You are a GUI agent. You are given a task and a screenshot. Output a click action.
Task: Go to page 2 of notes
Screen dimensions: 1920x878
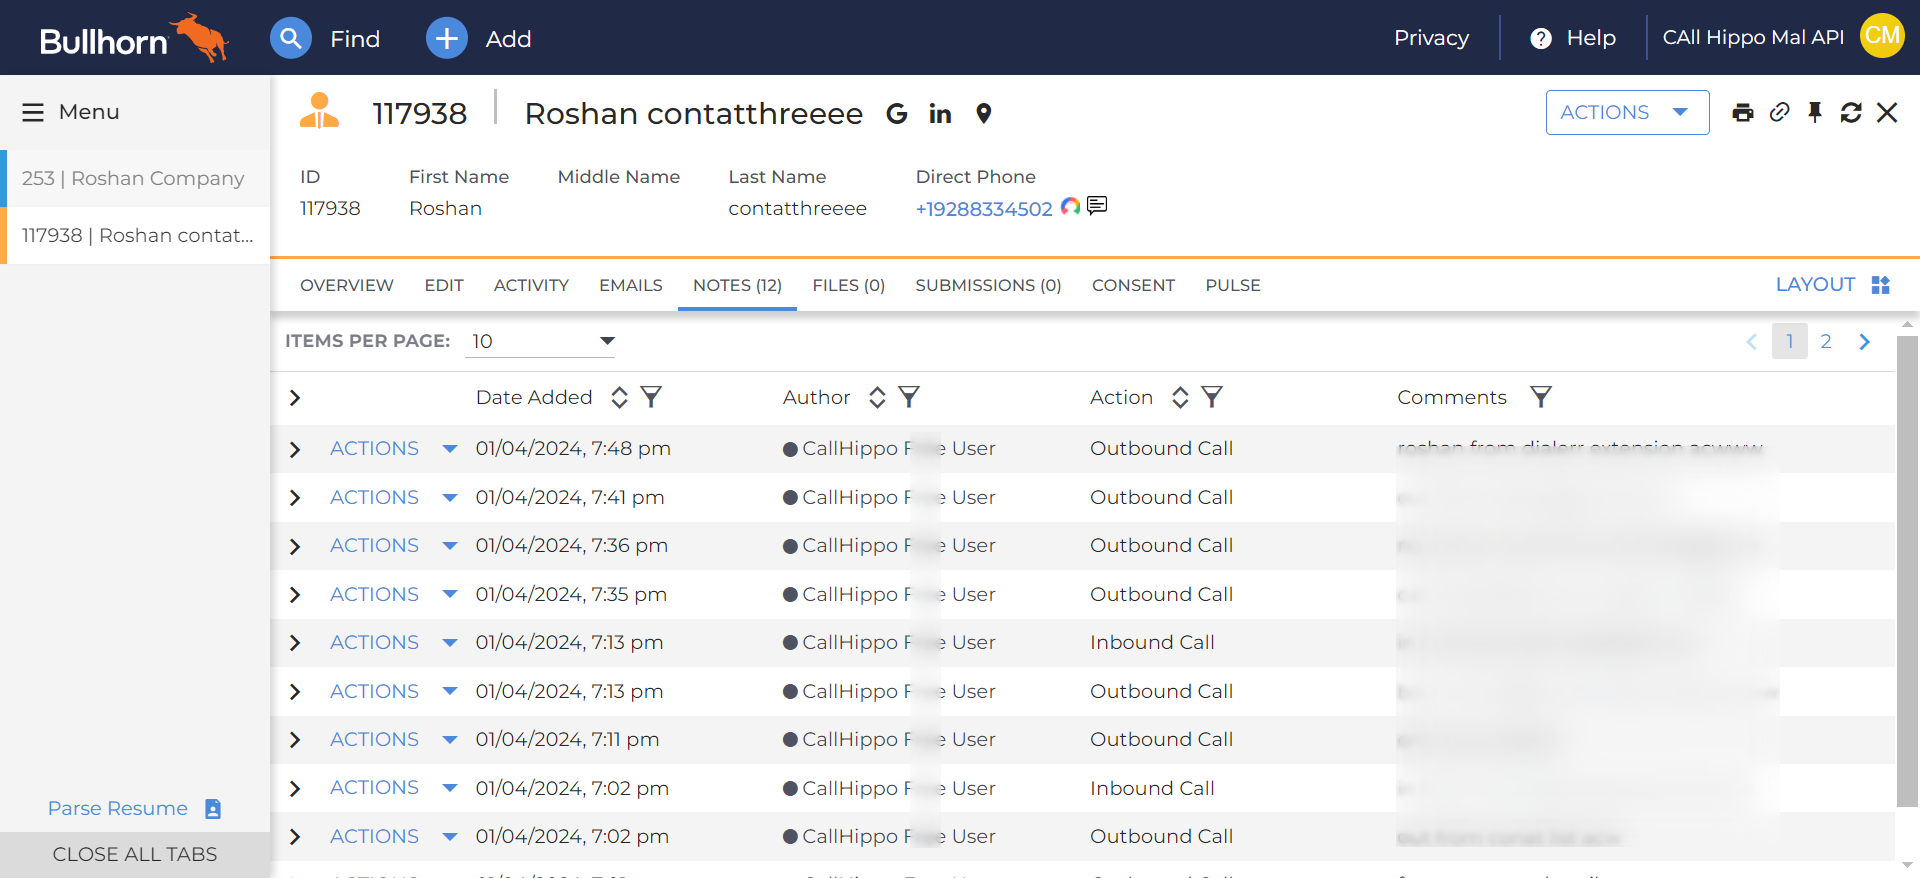[x=1826, y=341]
